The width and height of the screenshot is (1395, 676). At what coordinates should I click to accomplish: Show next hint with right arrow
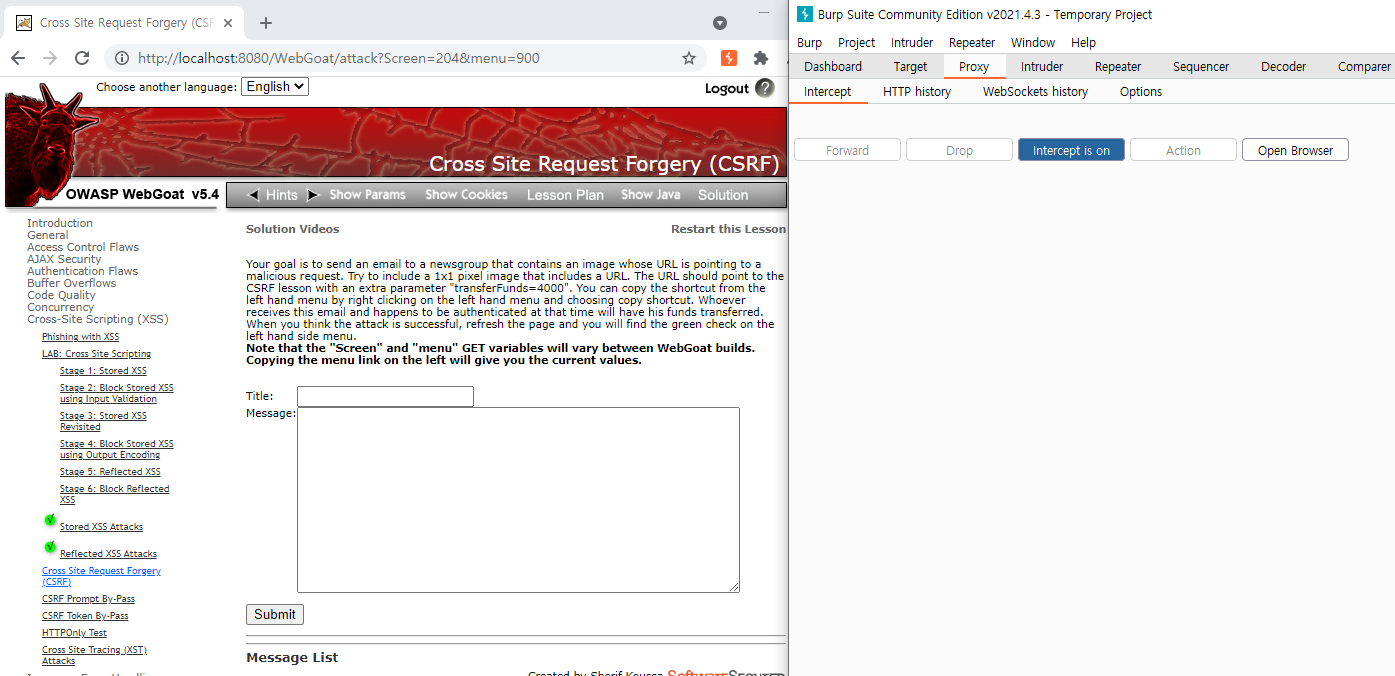coord(312,195)
